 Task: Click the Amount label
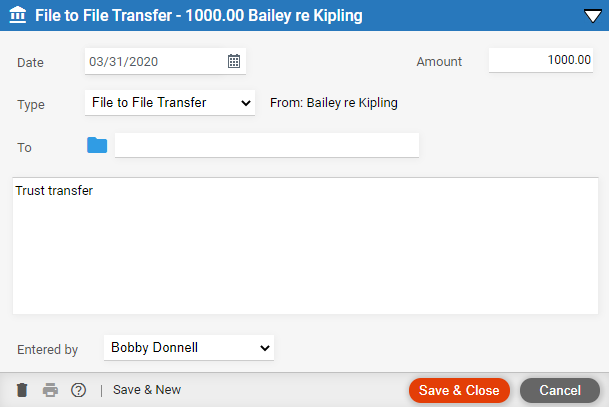[x=439, y=61]
